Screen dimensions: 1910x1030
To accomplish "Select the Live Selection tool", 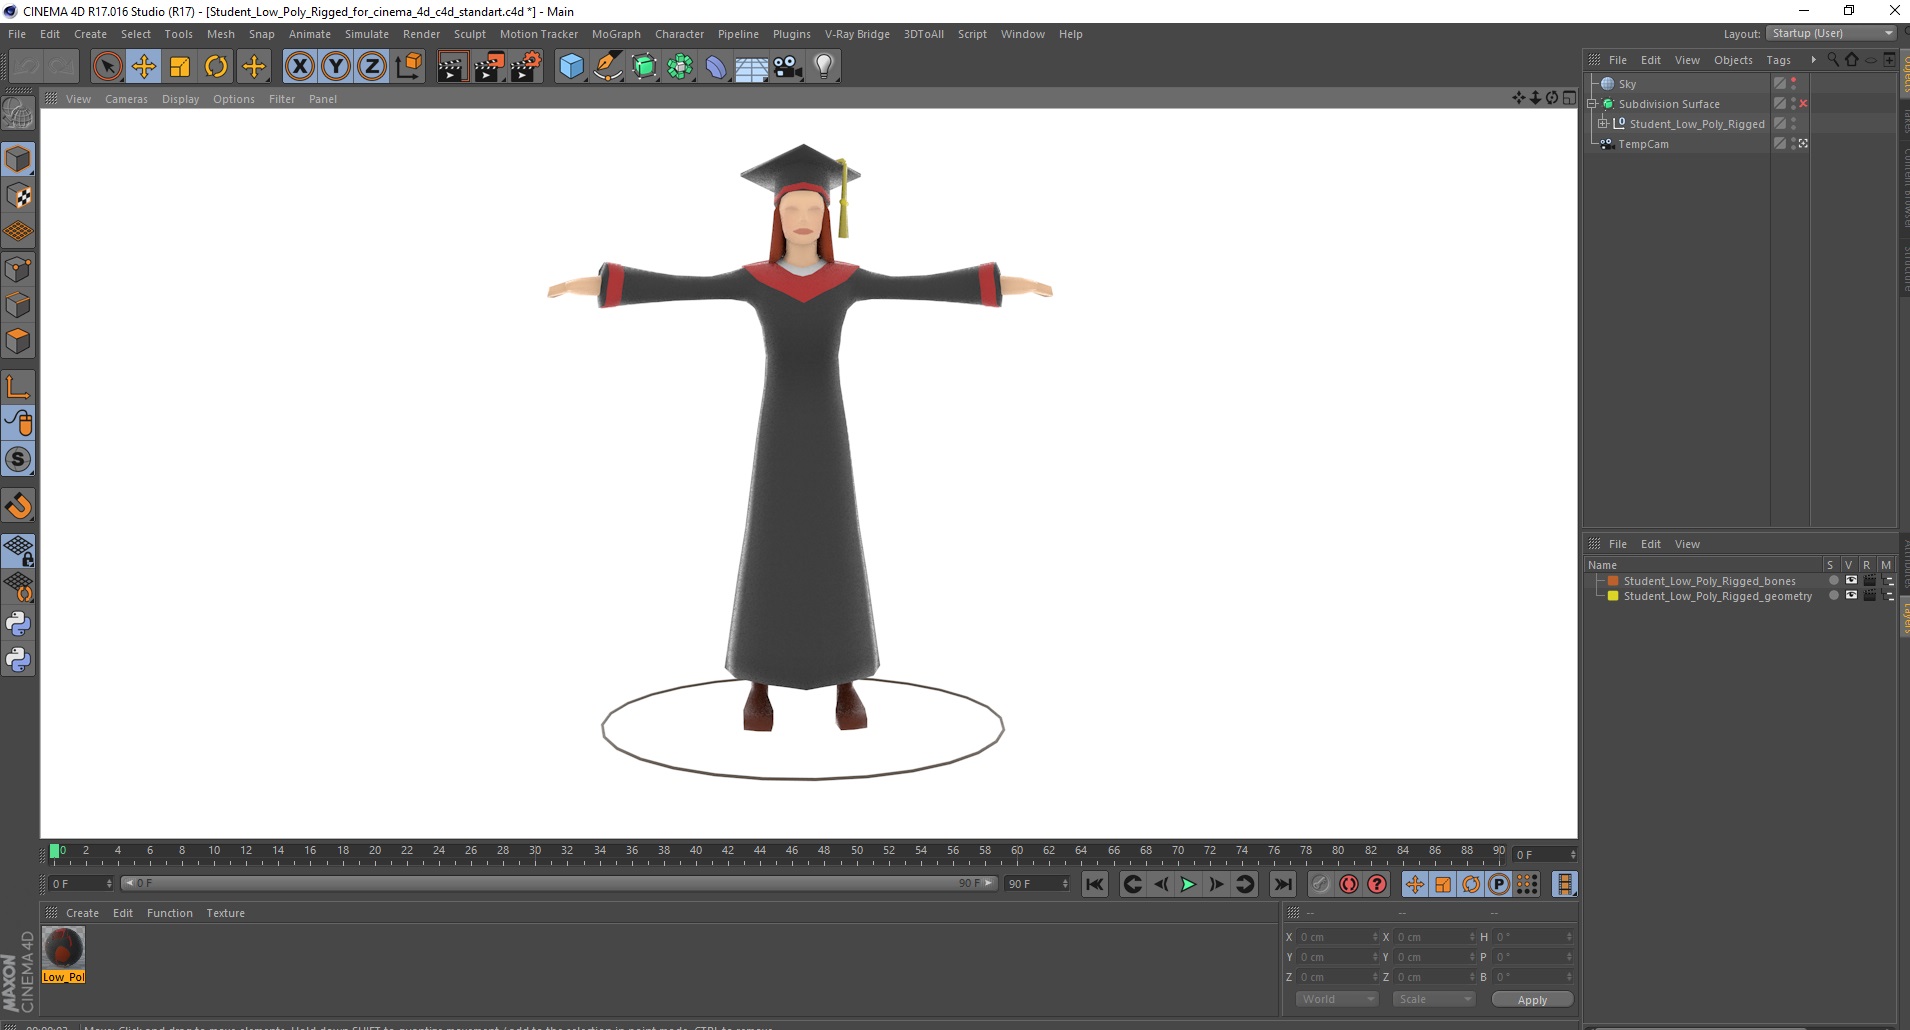I will point(107,67).
